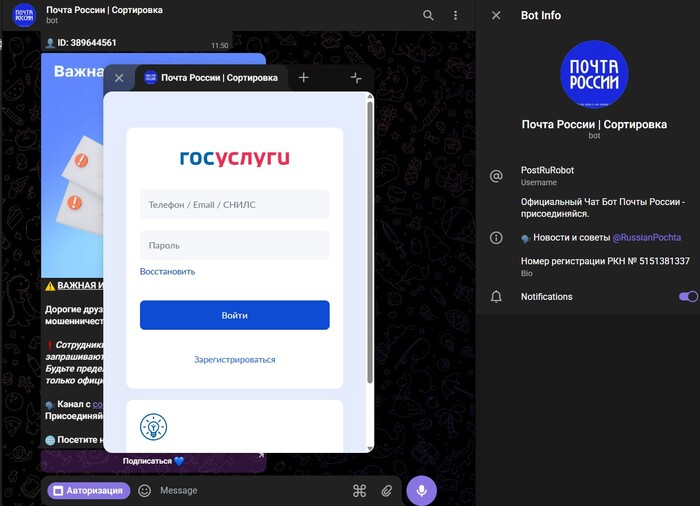The width and height of the screenshot is (700, 506).
Task: Close the Bot Info panel
Action: 496,15
